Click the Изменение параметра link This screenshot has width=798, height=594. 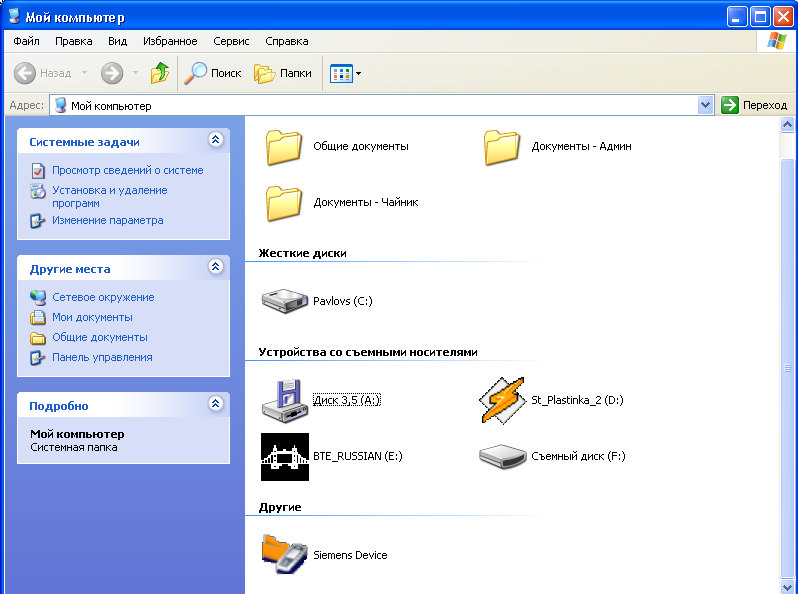point(108,220)
